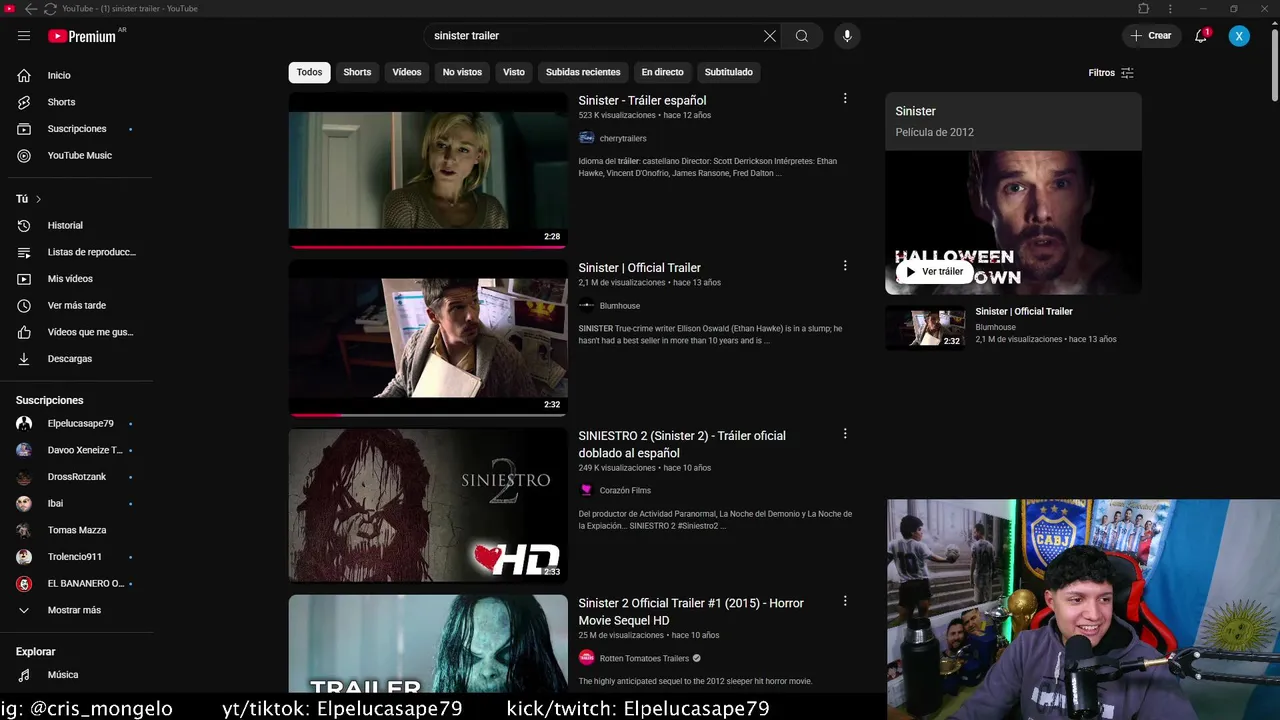
Task: Open options for Sinister - Tráiler español
Action: pyautogui.click(x=845, y=98)
